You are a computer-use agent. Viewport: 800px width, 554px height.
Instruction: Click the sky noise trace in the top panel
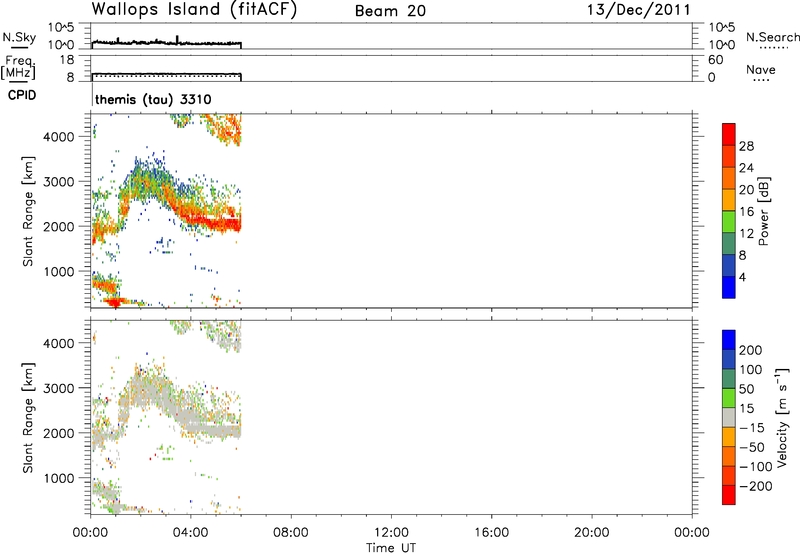(166, 43)
